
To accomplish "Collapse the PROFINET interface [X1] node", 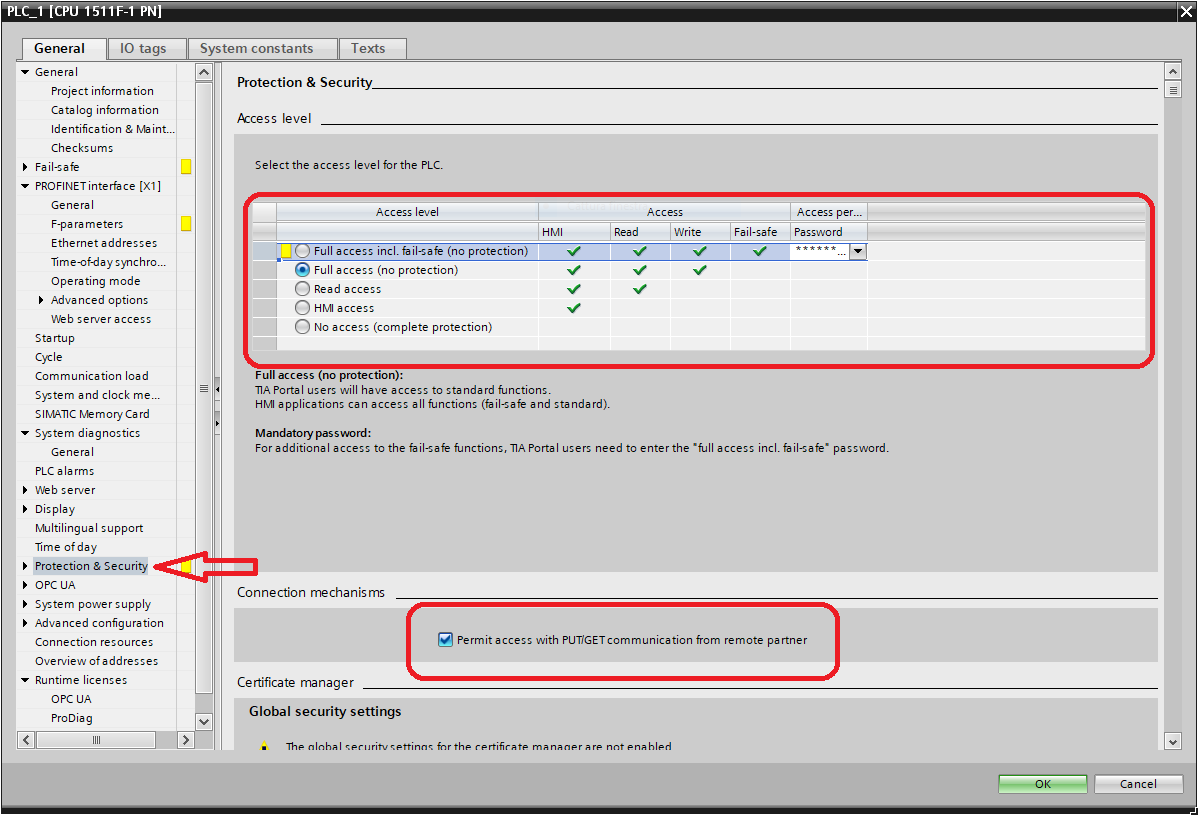I will 25,186.
